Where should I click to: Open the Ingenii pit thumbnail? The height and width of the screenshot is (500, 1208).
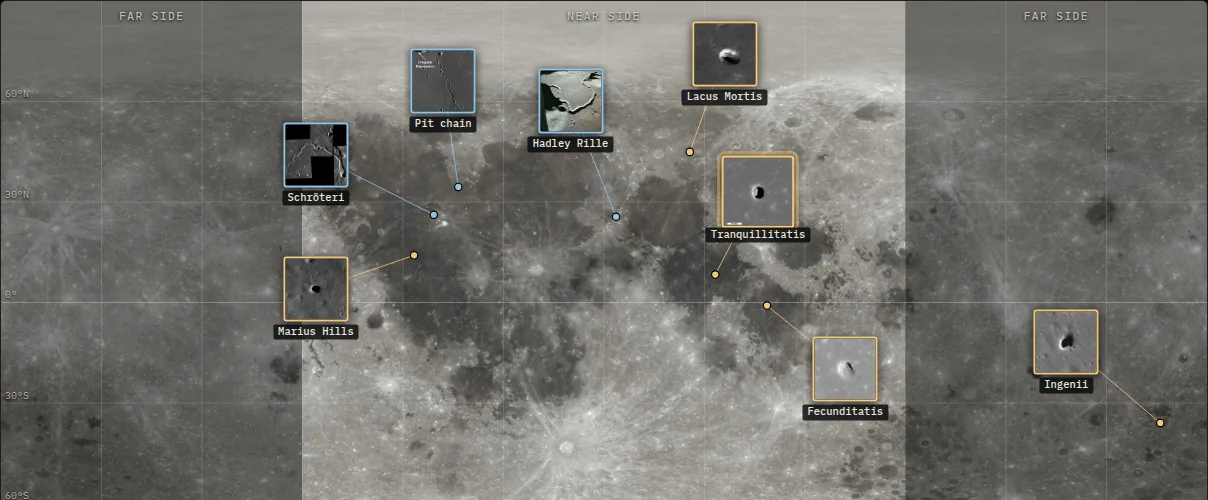(1066, 342)
